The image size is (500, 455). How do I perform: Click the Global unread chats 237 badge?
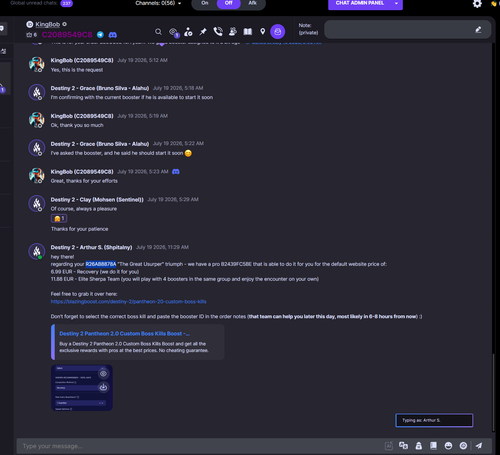[66, 3]
